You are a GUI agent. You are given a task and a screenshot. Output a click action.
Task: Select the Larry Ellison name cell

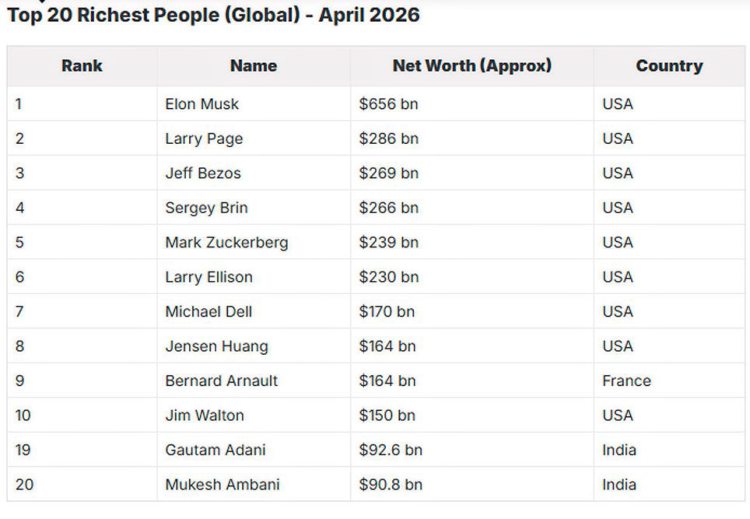(209, 277)
